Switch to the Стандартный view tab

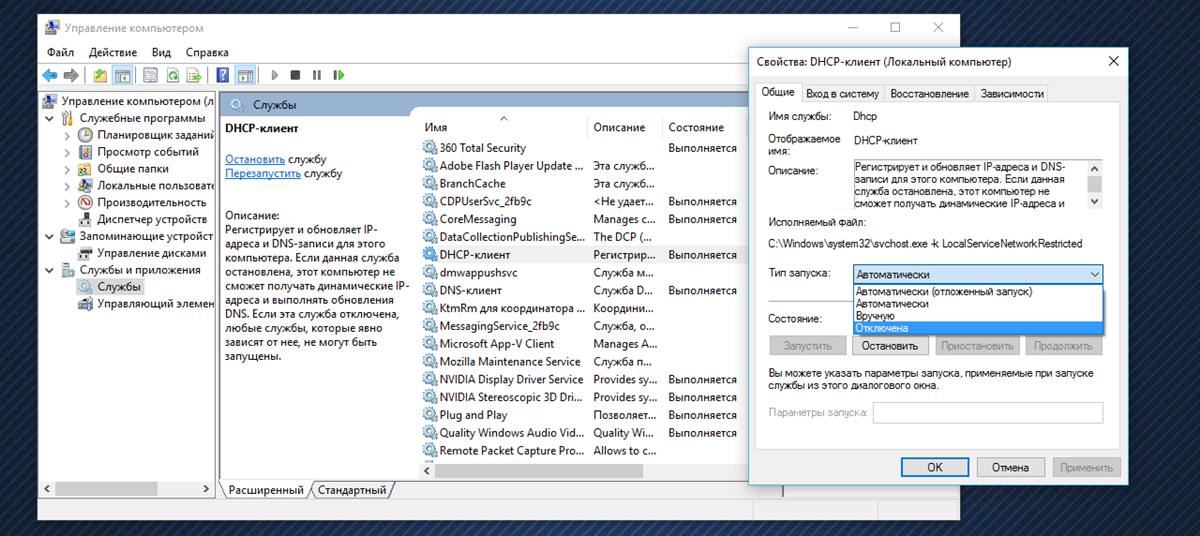[x=352, y=490]
